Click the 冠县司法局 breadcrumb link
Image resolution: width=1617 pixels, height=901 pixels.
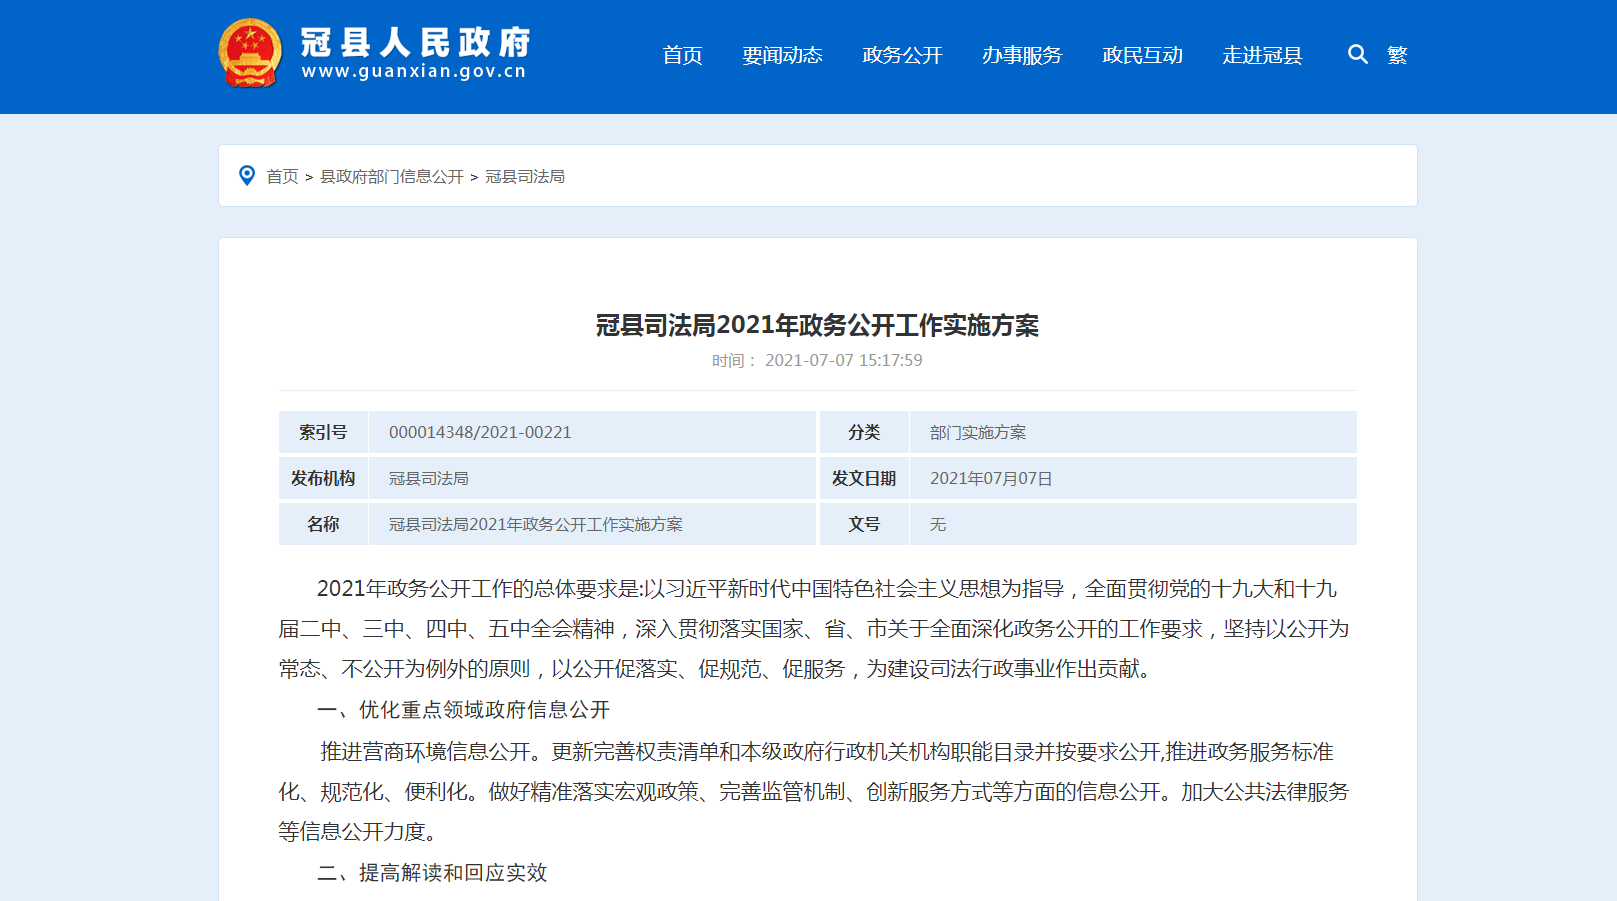coord(525,176)
